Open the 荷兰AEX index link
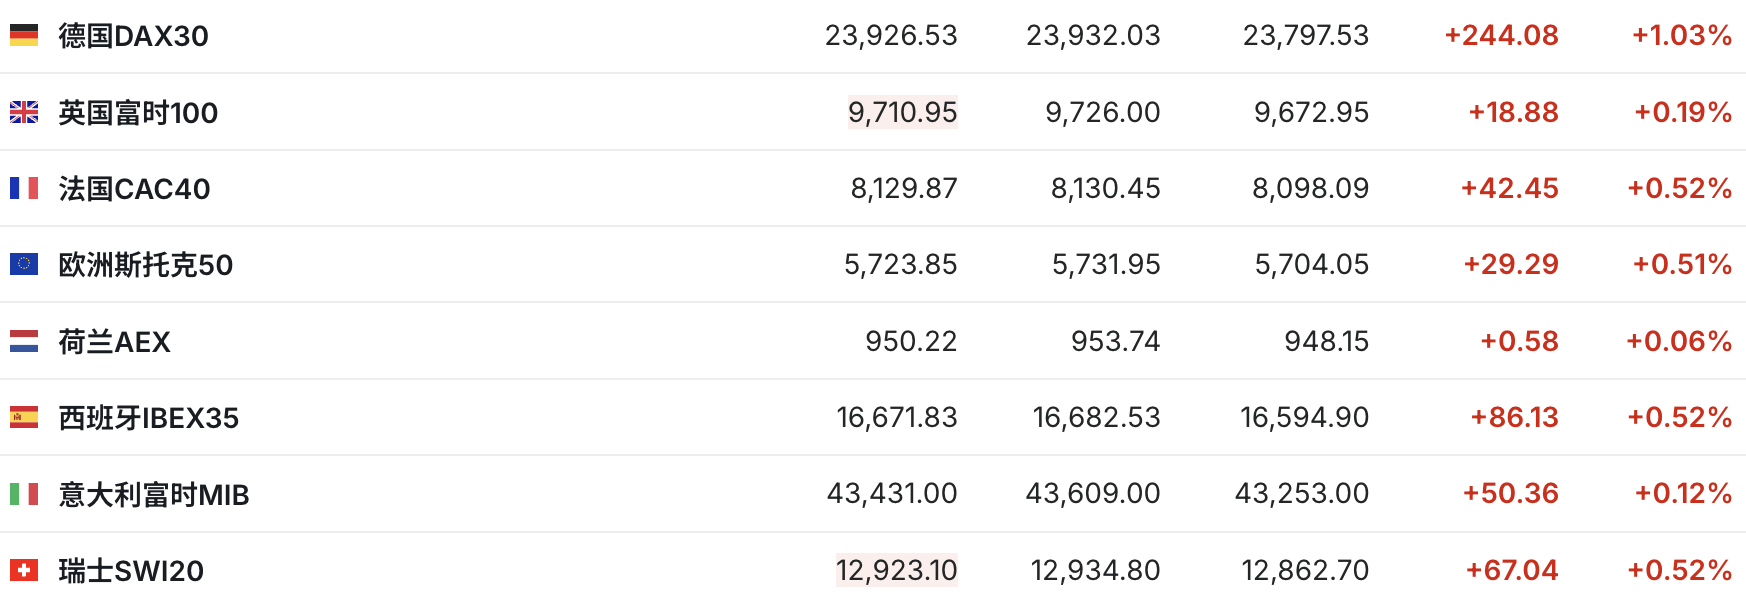The height and width of the screenshot is (604, 1746). click(114, 342)
